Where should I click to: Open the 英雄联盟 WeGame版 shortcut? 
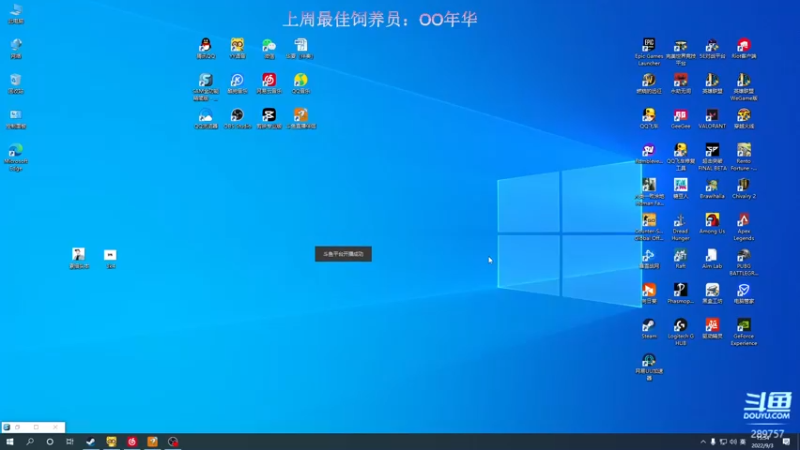tap(743, 87)
